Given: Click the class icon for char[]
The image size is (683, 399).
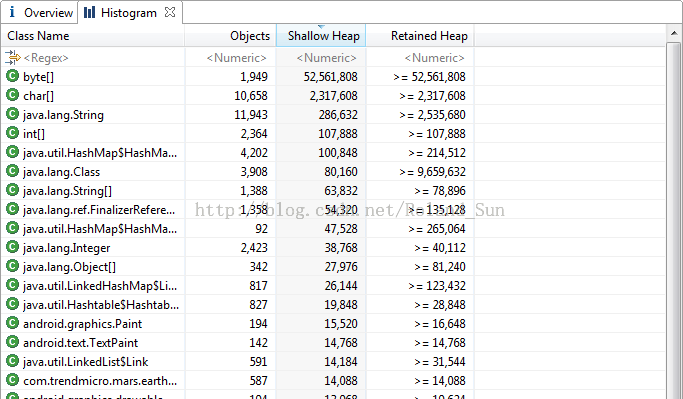Looking at the screenshot, I should [x=13, y=95].
